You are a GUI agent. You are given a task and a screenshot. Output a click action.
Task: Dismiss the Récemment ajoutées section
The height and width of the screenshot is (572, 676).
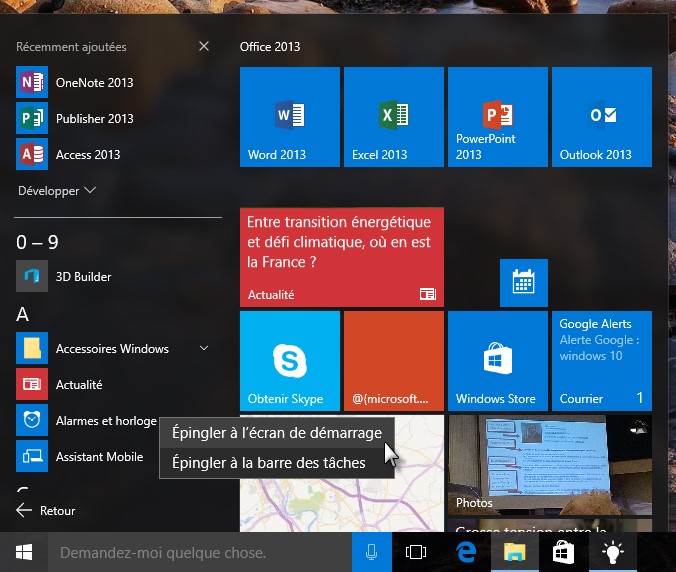204,47
